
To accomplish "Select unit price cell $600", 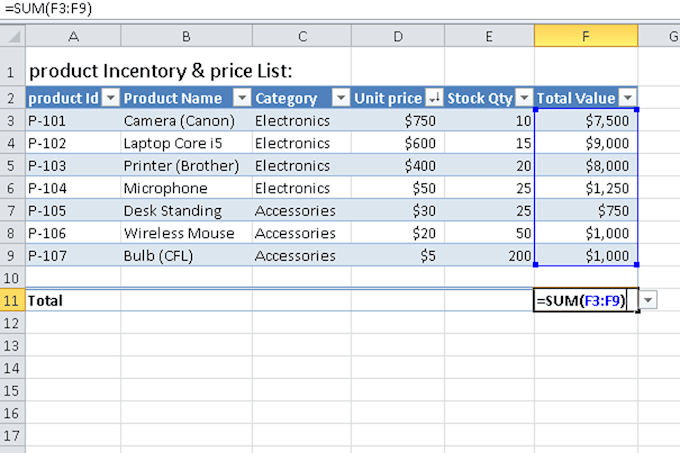I will click(x=398, y=143).
